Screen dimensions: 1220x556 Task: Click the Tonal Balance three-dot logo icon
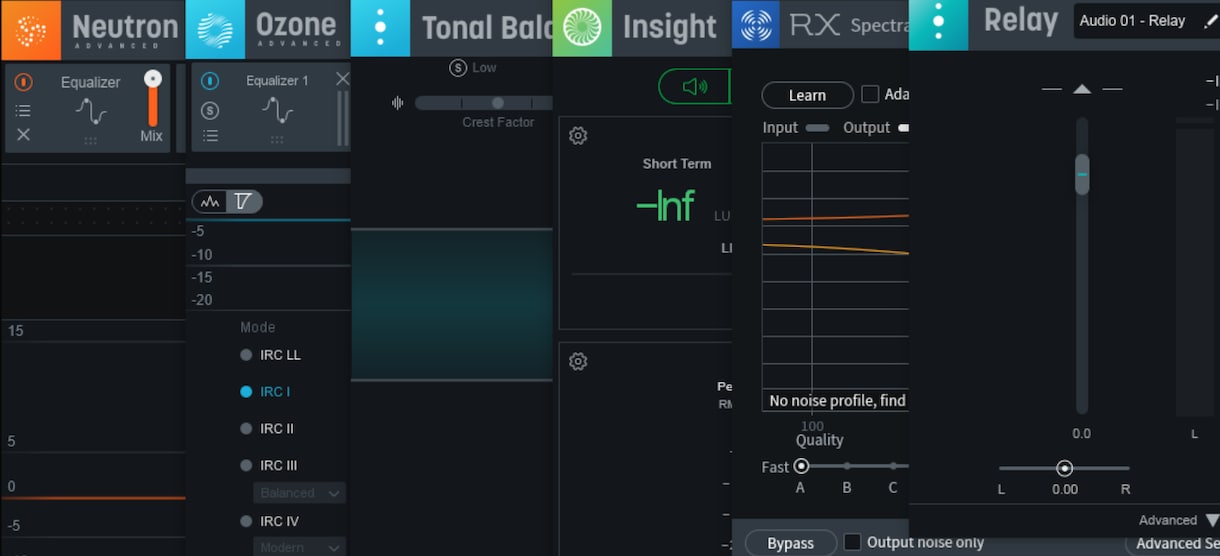point(380,27)
